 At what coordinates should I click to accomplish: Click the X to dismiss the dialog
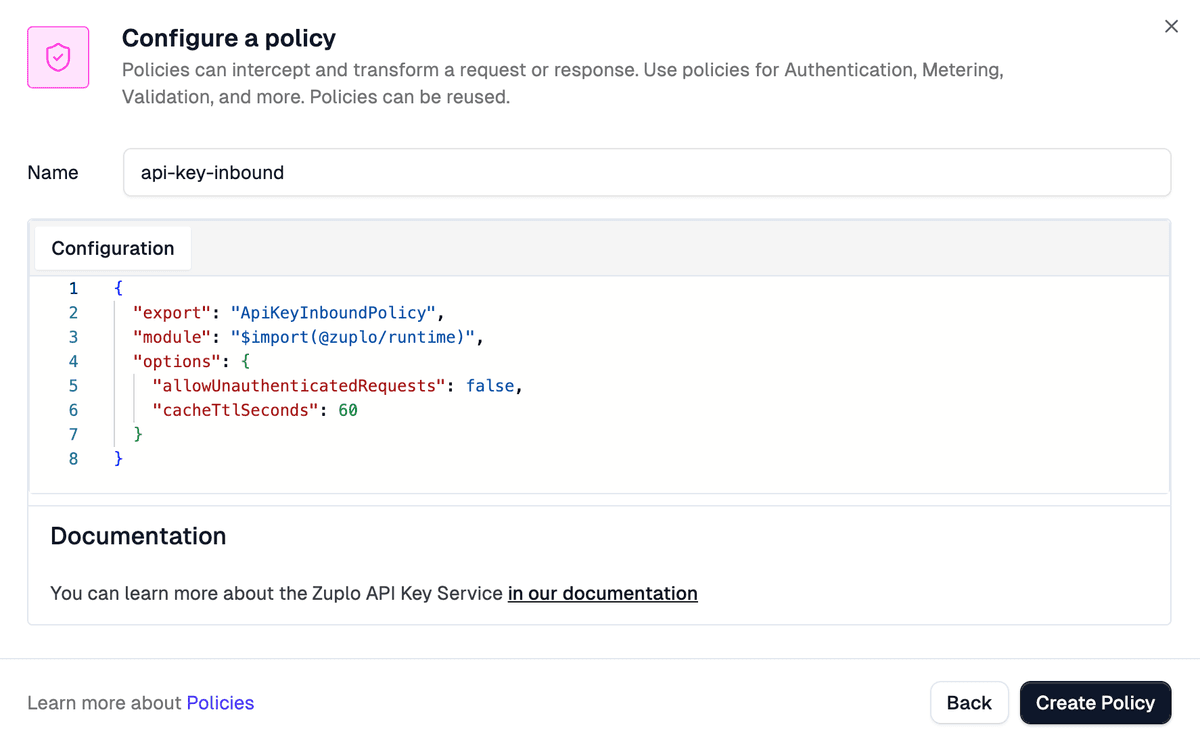coord(1170,26)
